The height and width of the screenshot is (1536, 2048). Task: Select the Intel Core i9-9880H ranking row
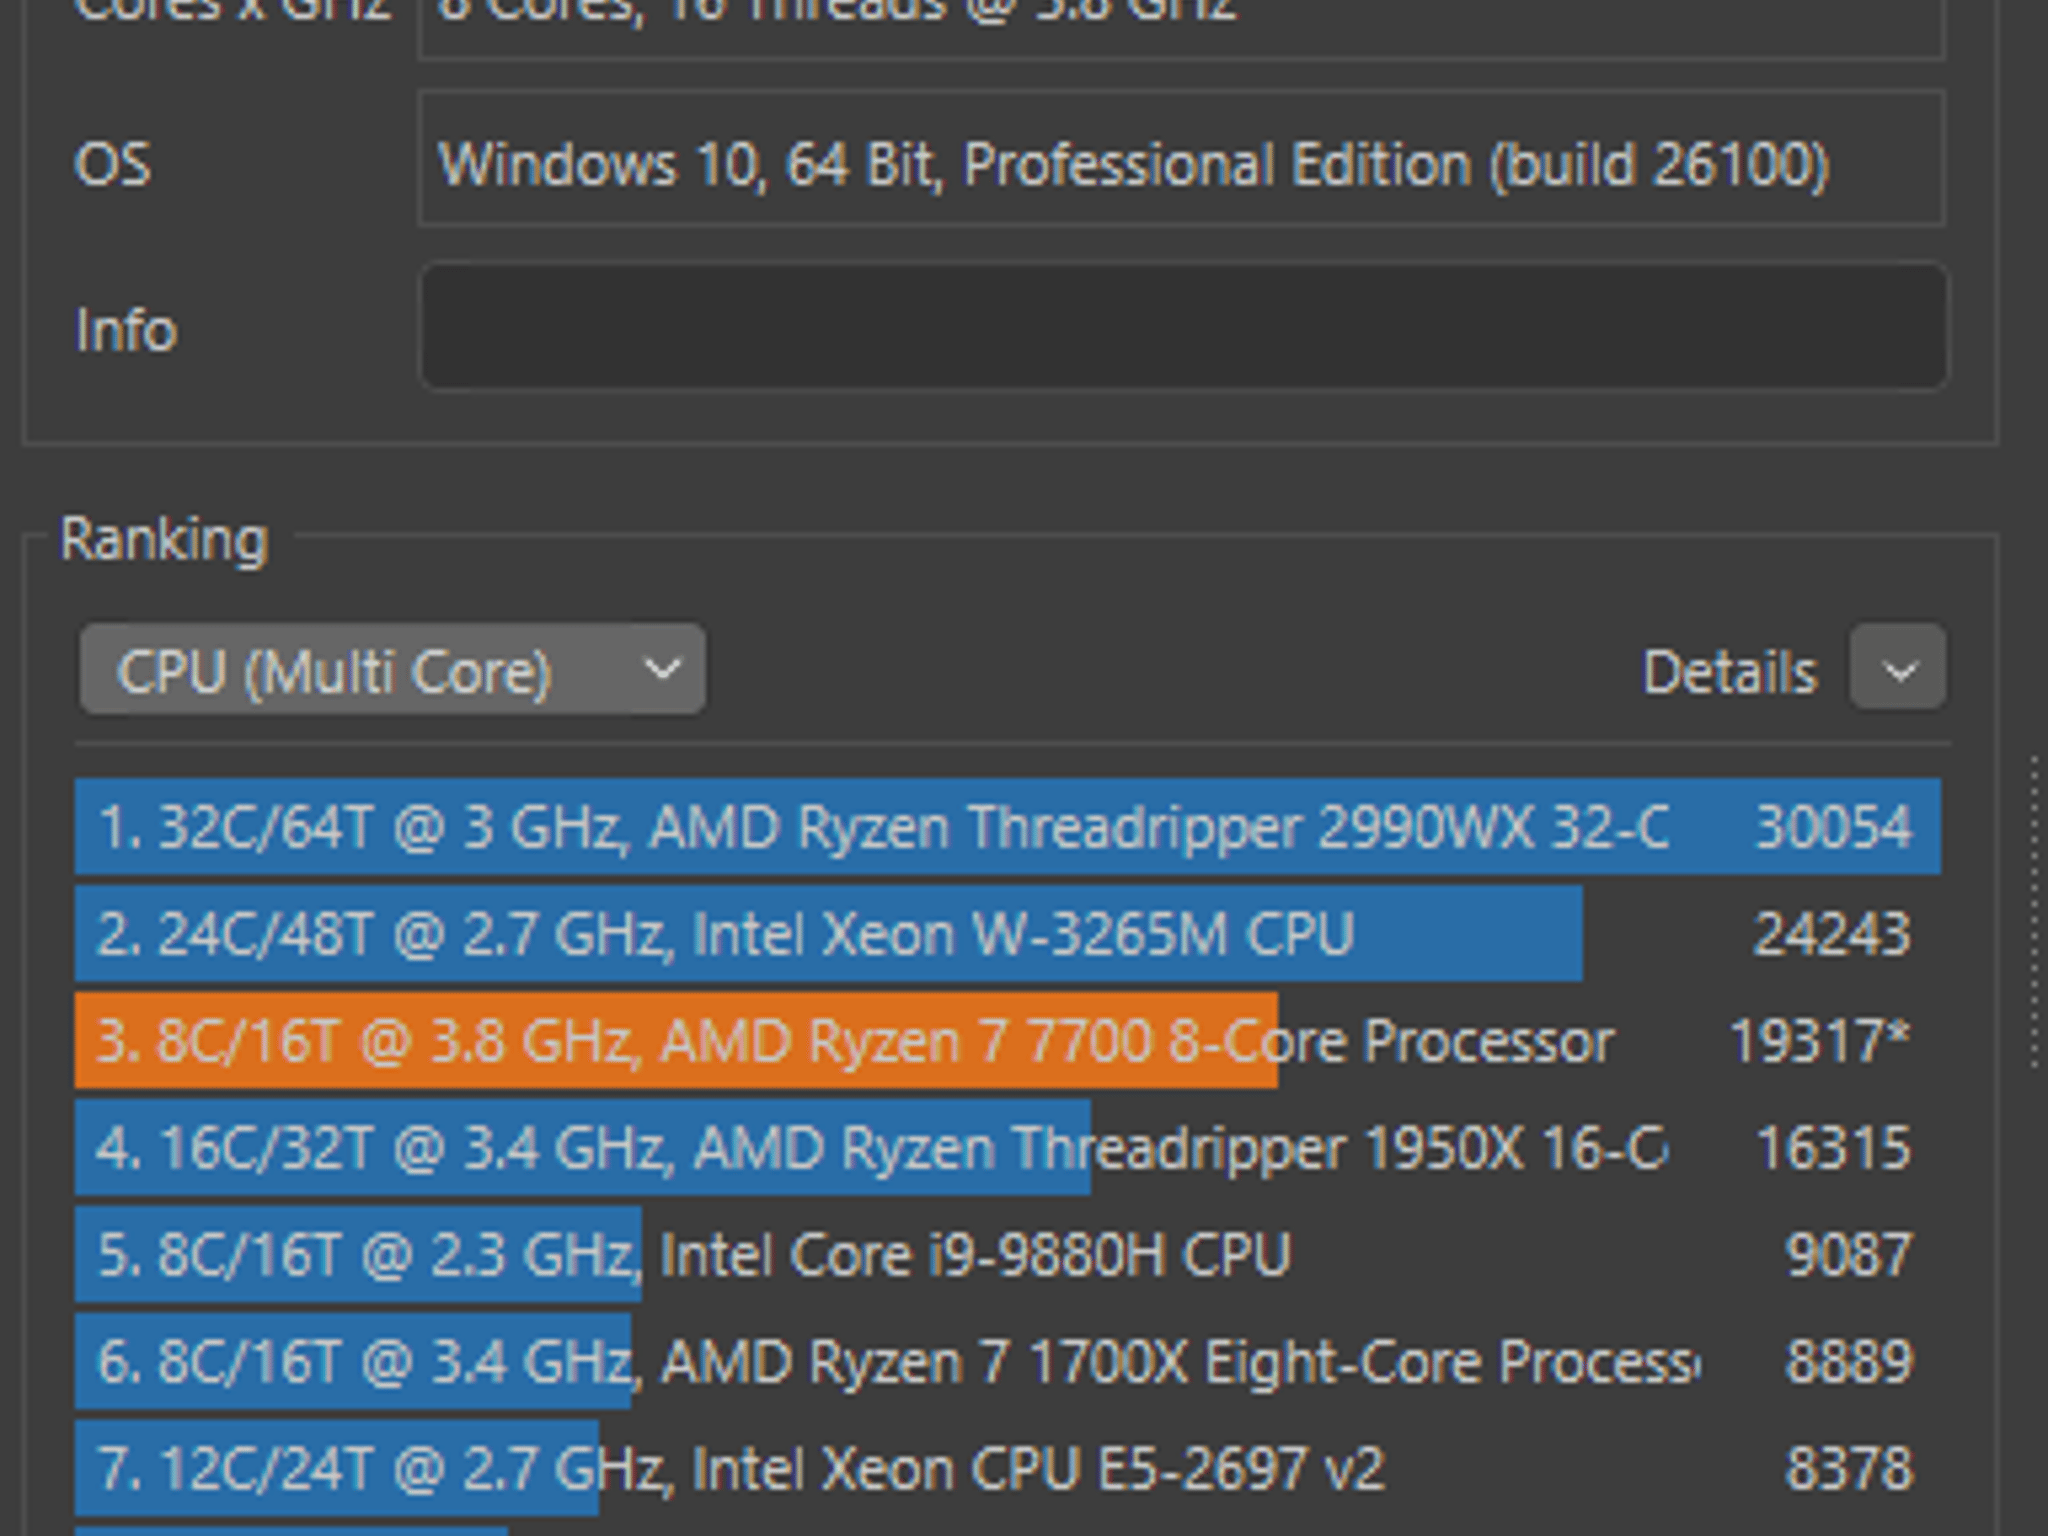pyautogui.click(x=1008, y=1255)
